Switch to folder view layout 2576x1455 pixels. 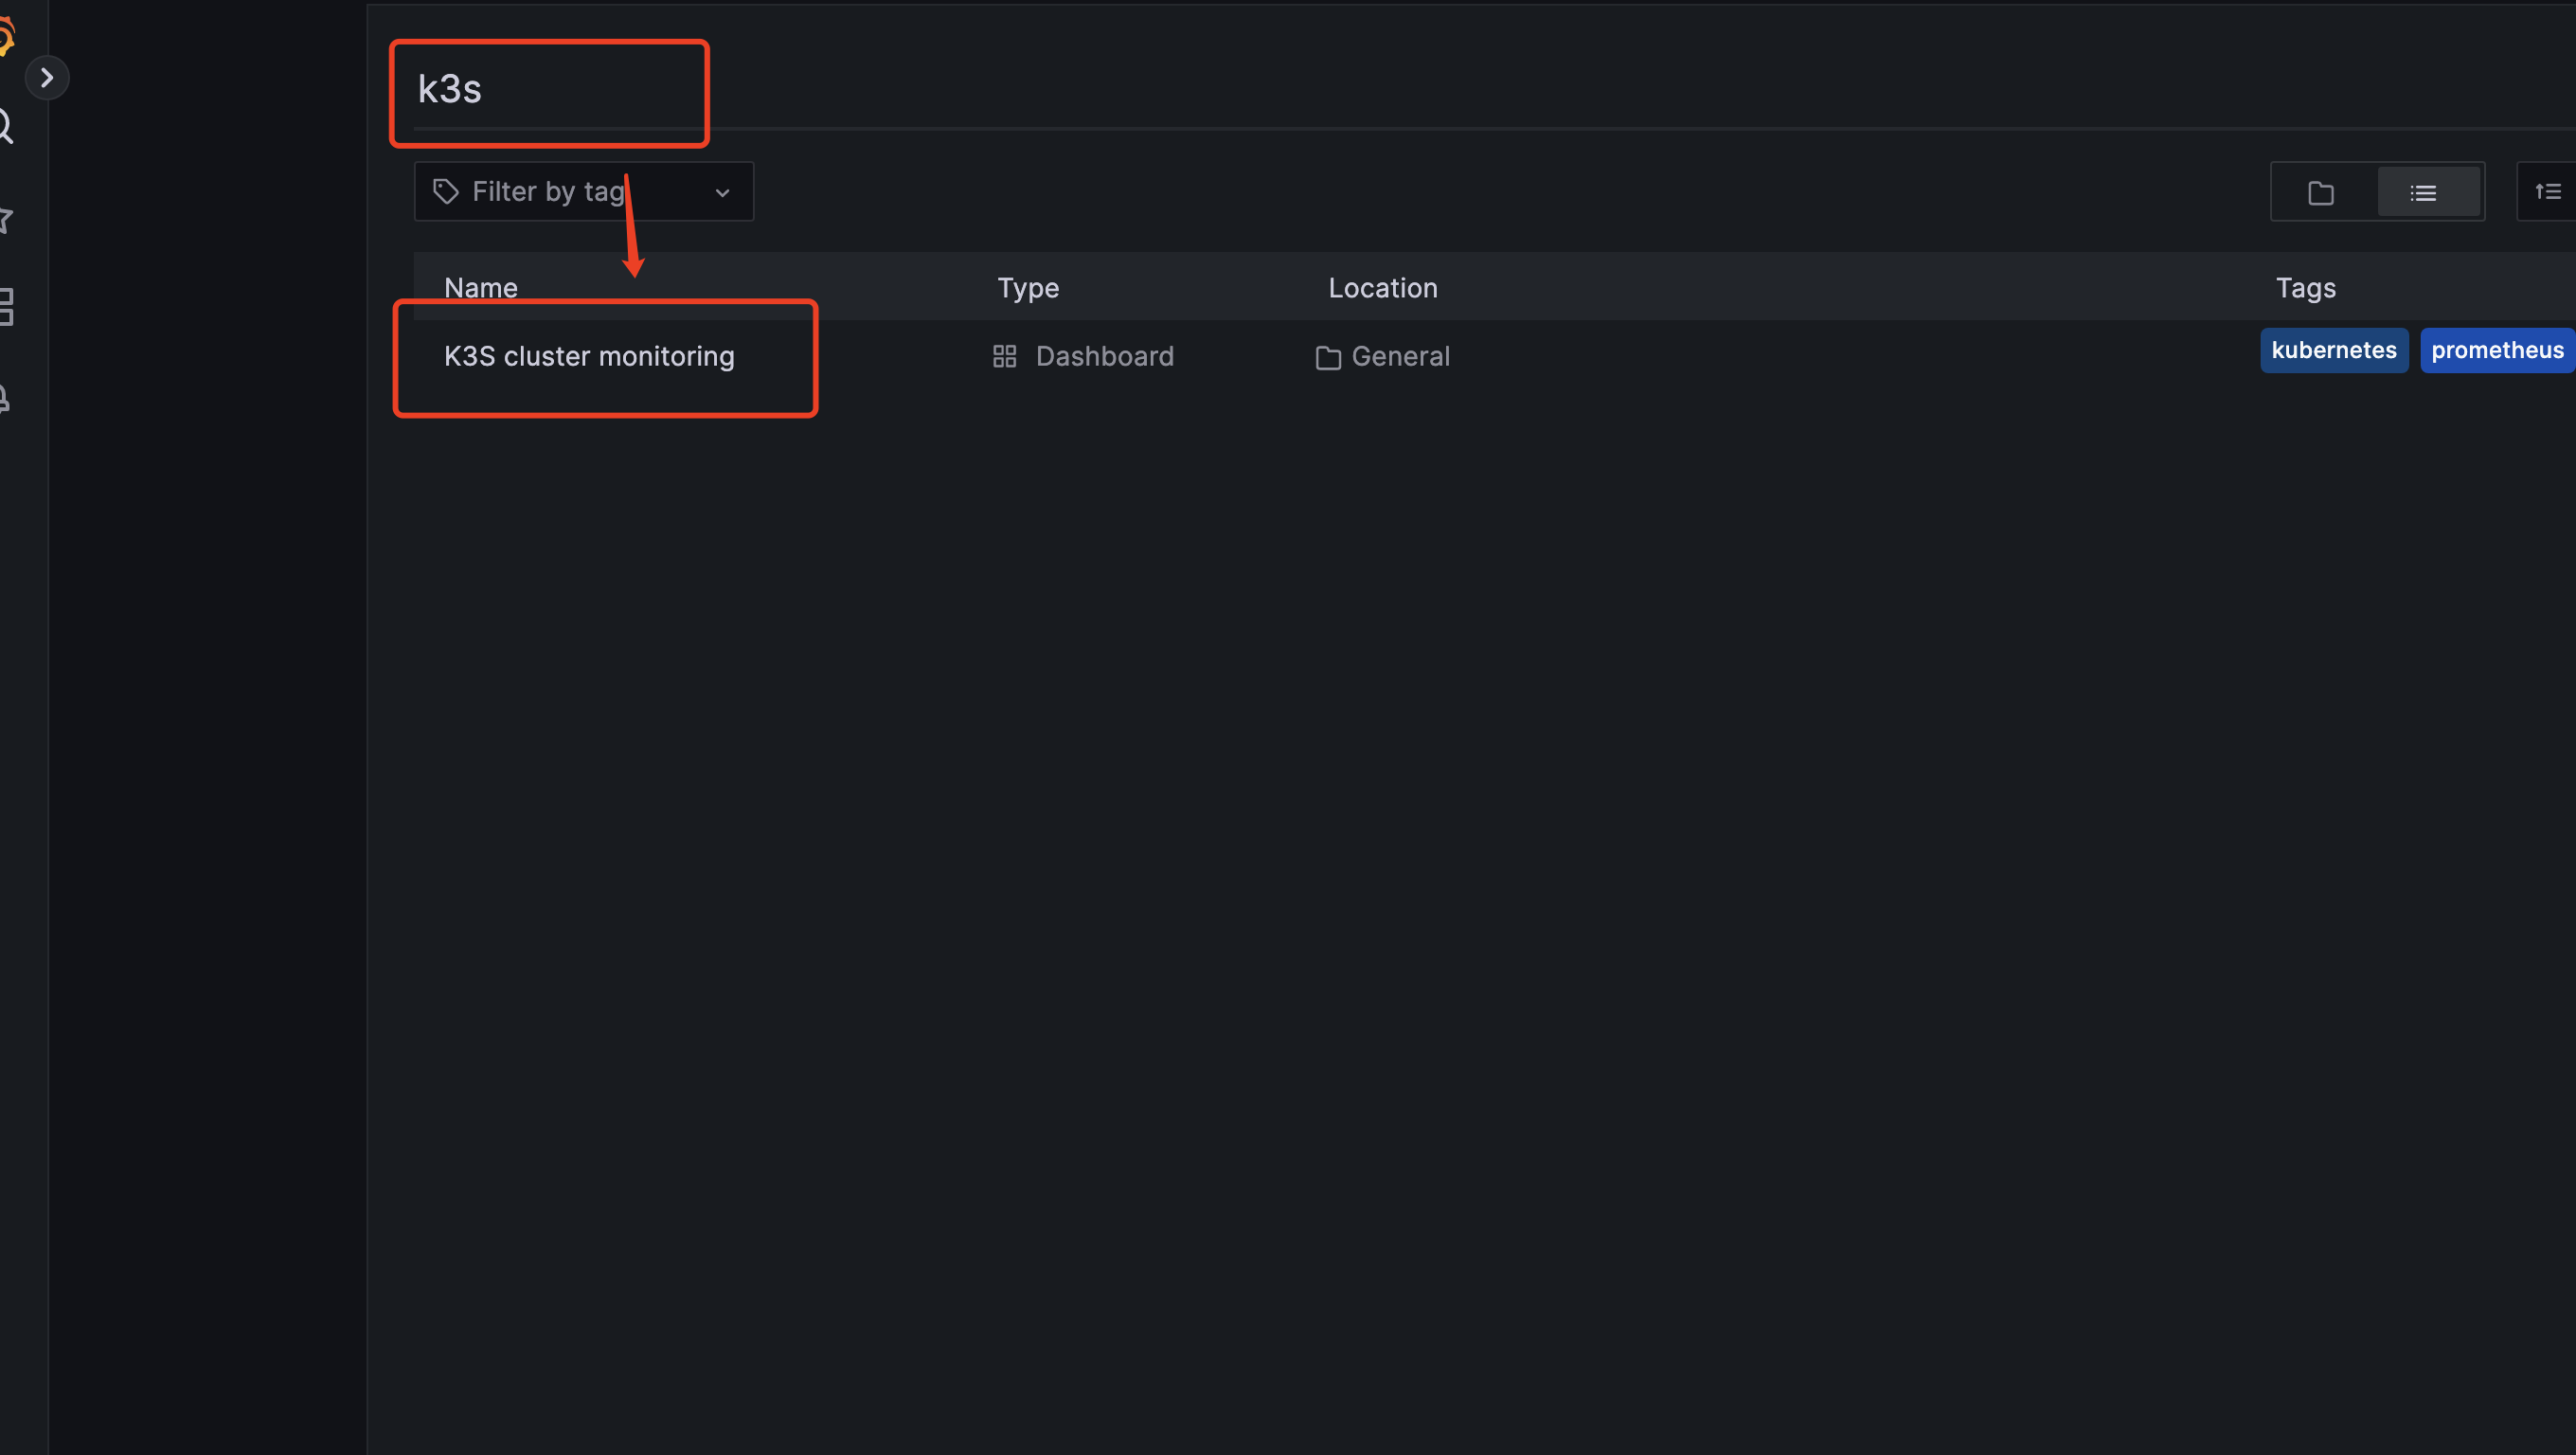(x=2321, y=192)
